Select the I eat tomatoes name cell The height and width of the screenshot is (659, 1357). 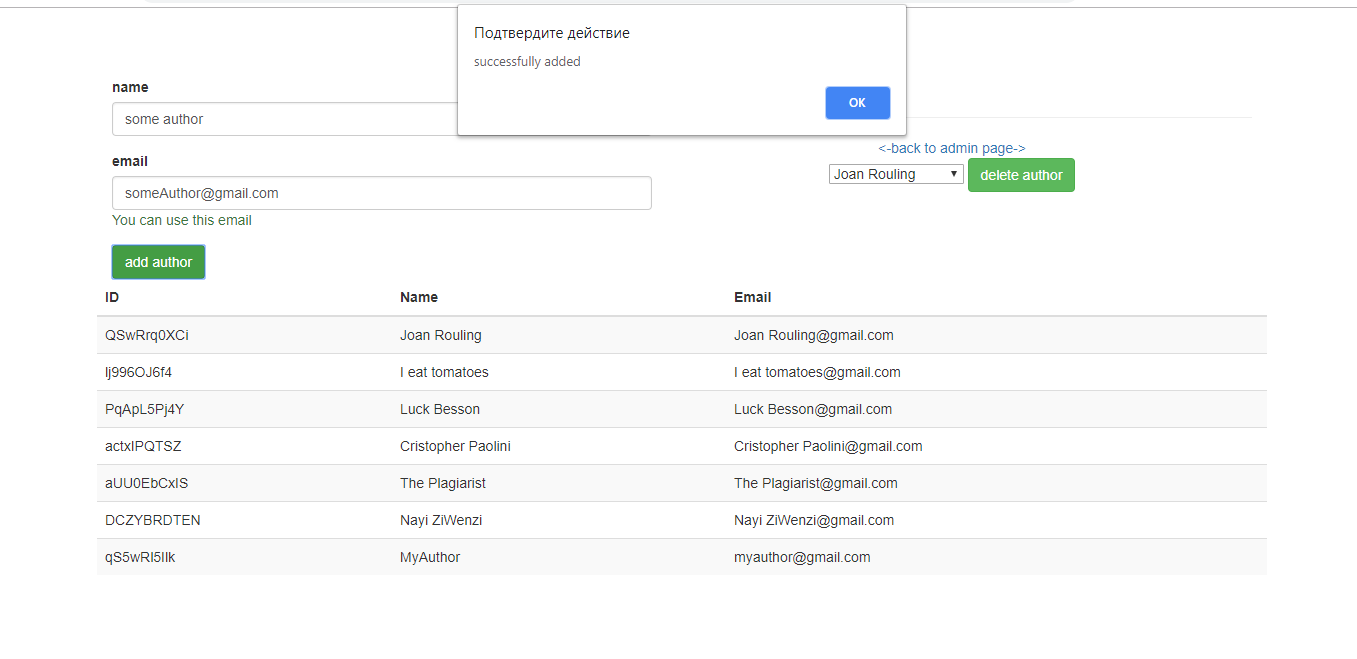(x=444, y=372)
